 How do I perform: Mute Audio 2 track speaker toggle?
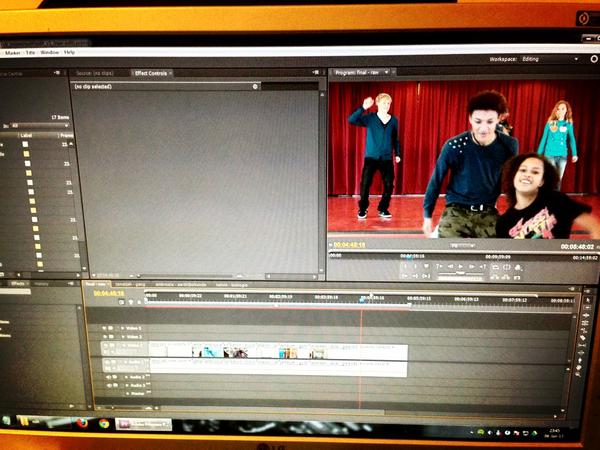[x=108, y=377]
